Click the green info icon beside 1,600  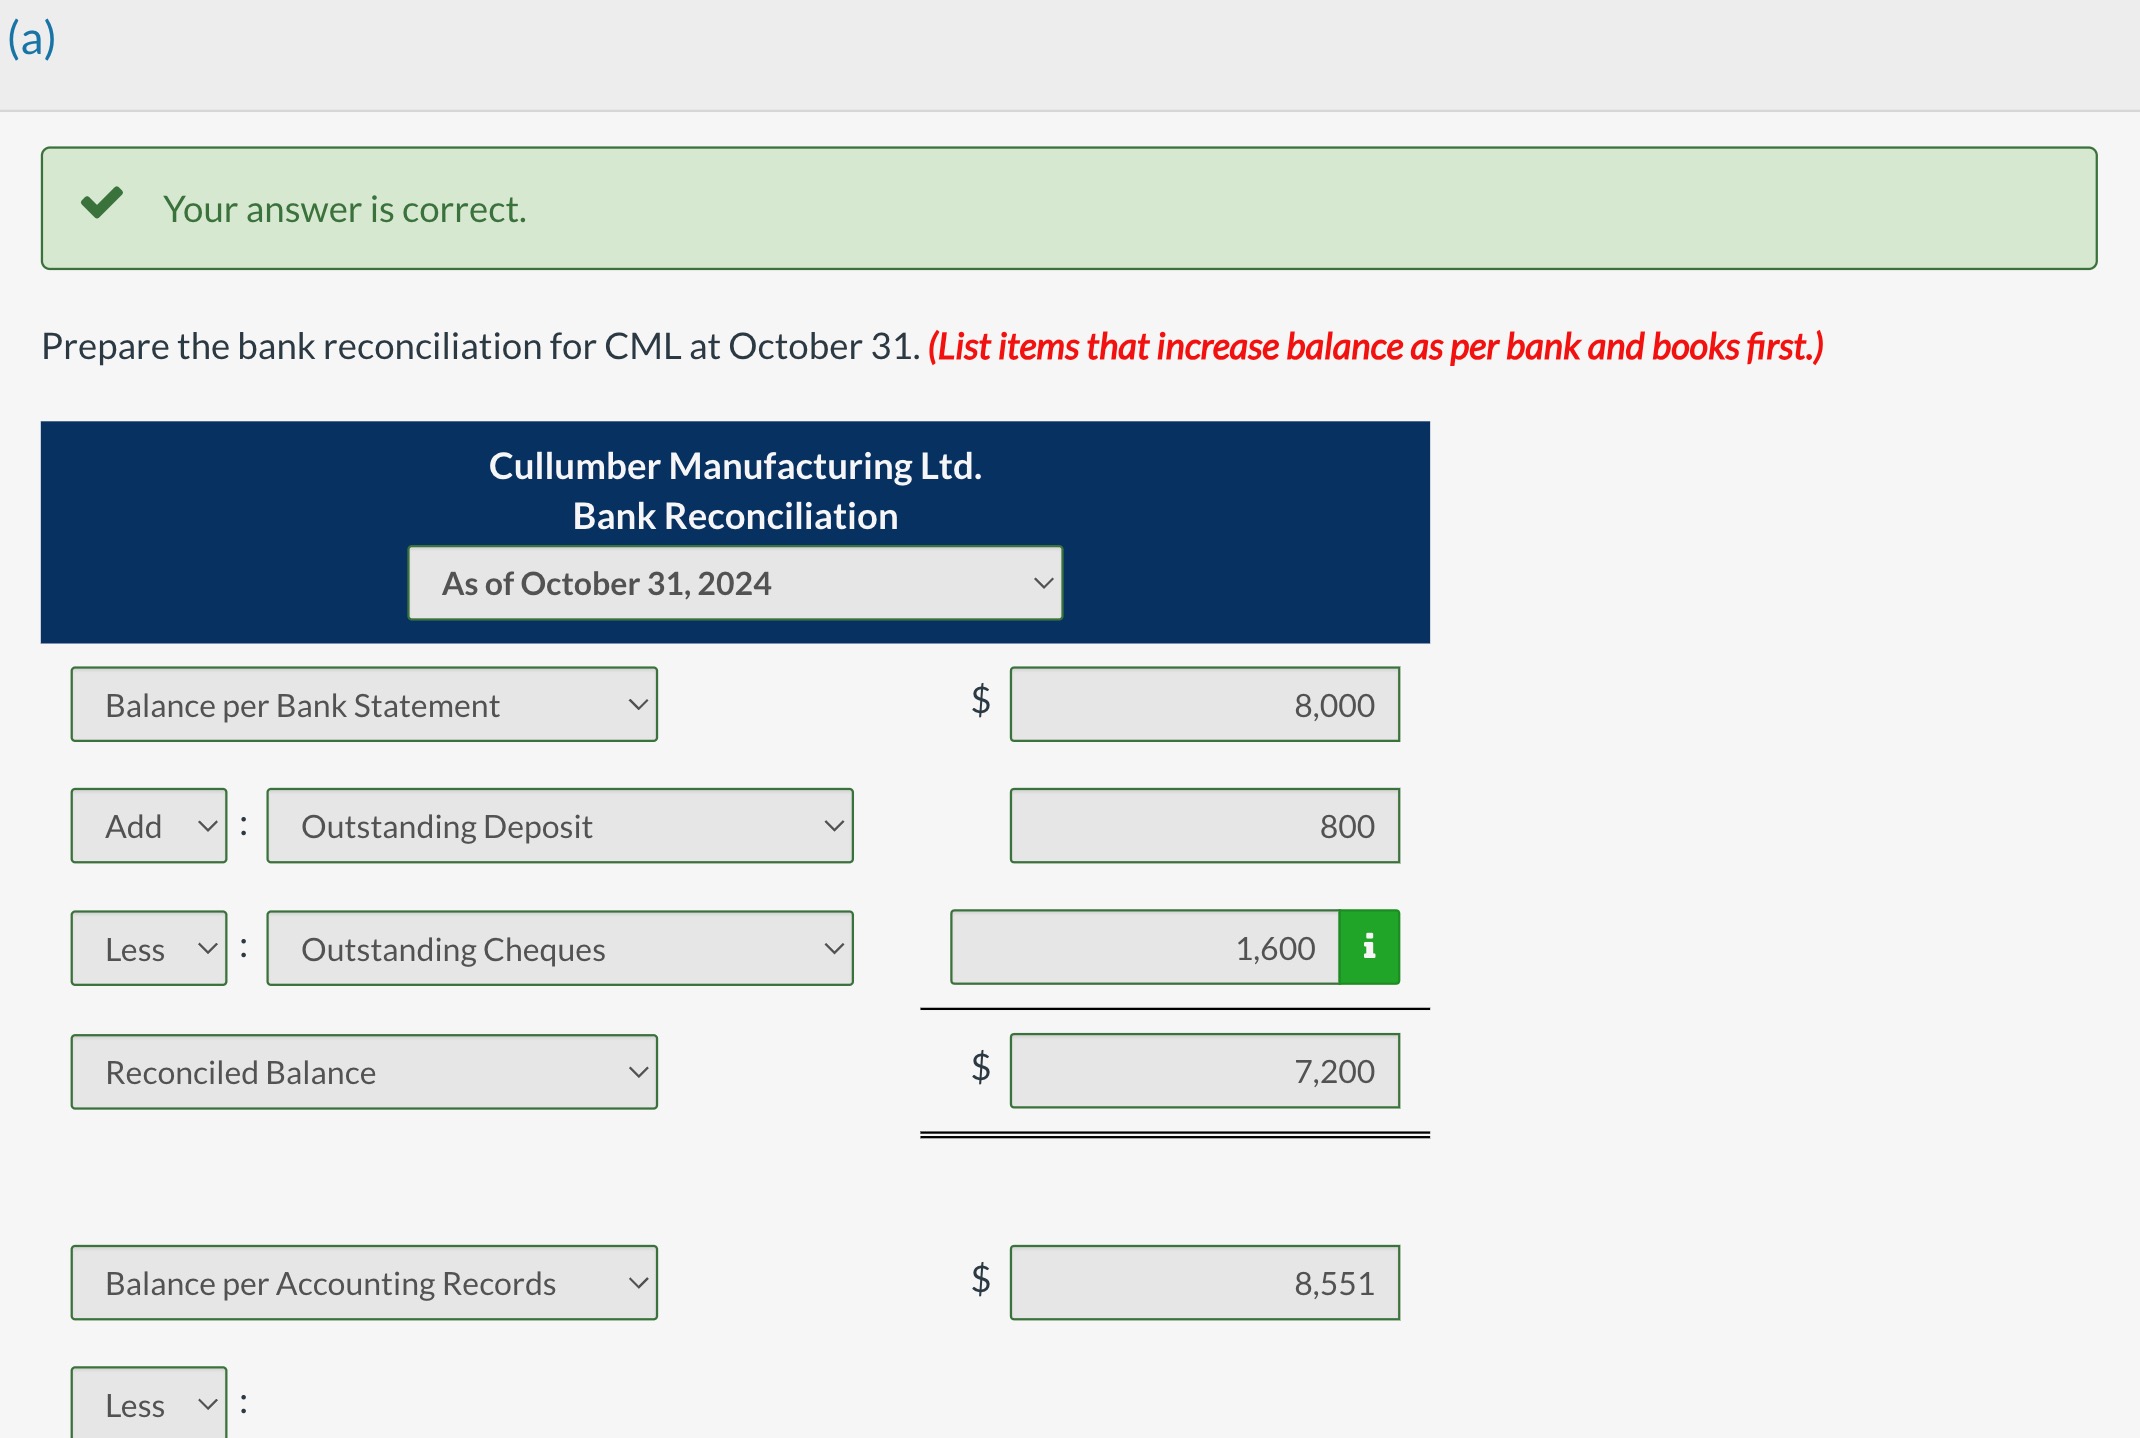point(1369,947)
